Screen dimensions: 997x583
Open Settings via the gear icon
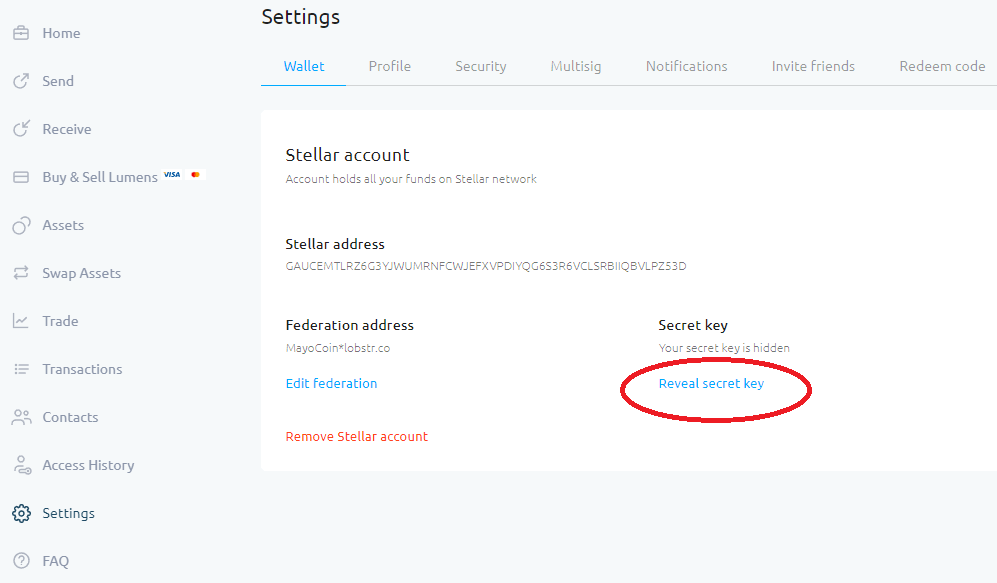[x=21, y=512]
